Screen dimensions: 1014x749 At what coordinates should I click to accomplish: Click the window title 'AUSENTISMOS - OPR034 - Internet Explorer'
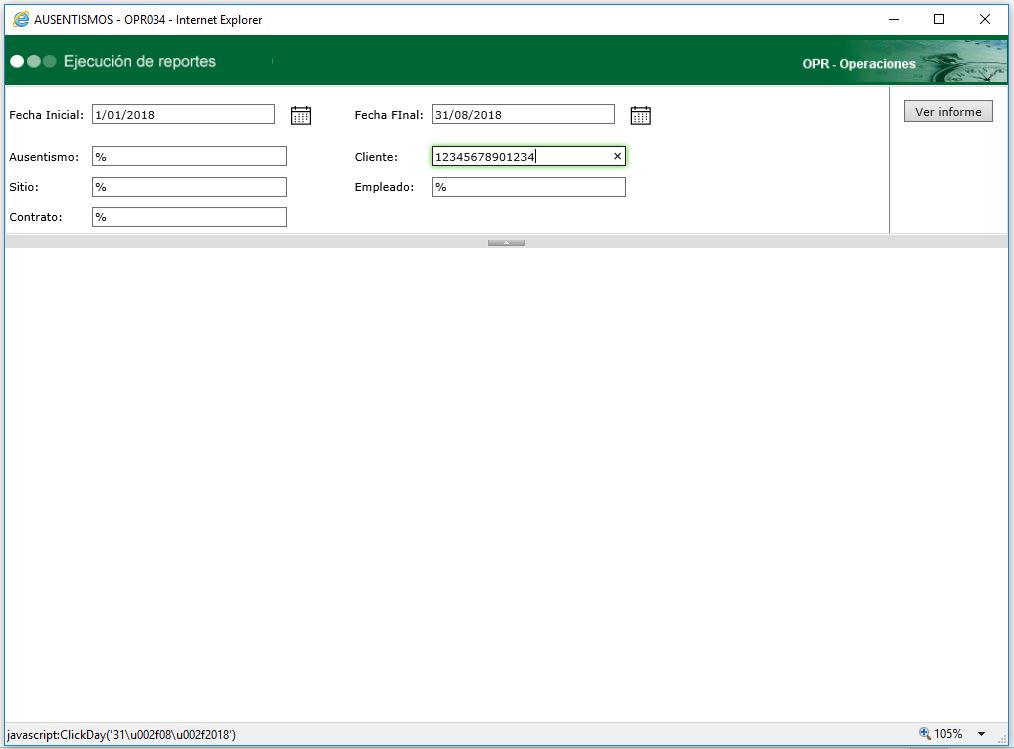point(148,19)
